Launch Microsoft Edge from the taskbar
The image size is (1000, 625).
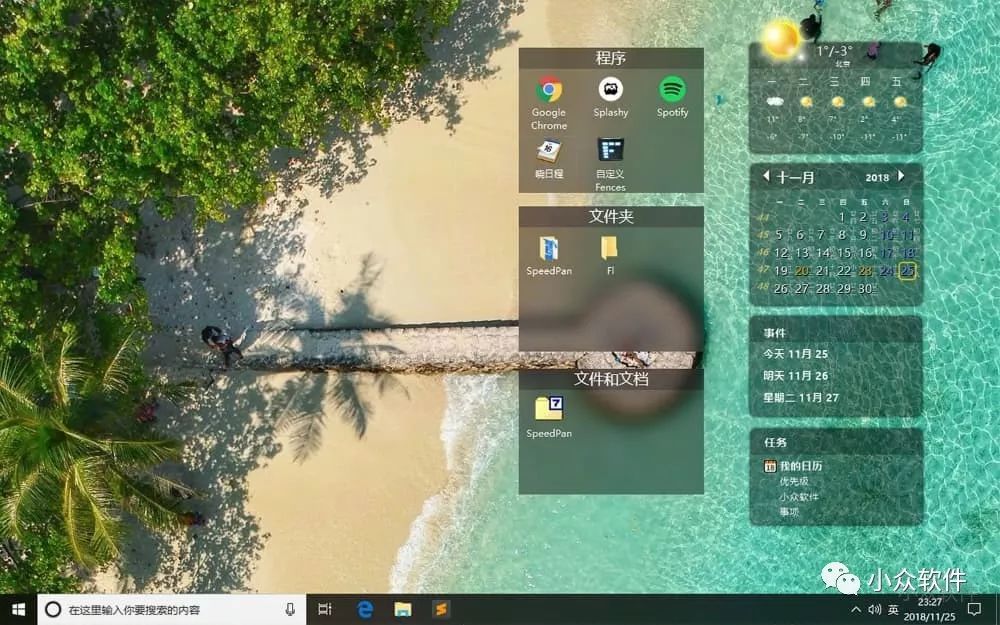click(x=365, y=610)
